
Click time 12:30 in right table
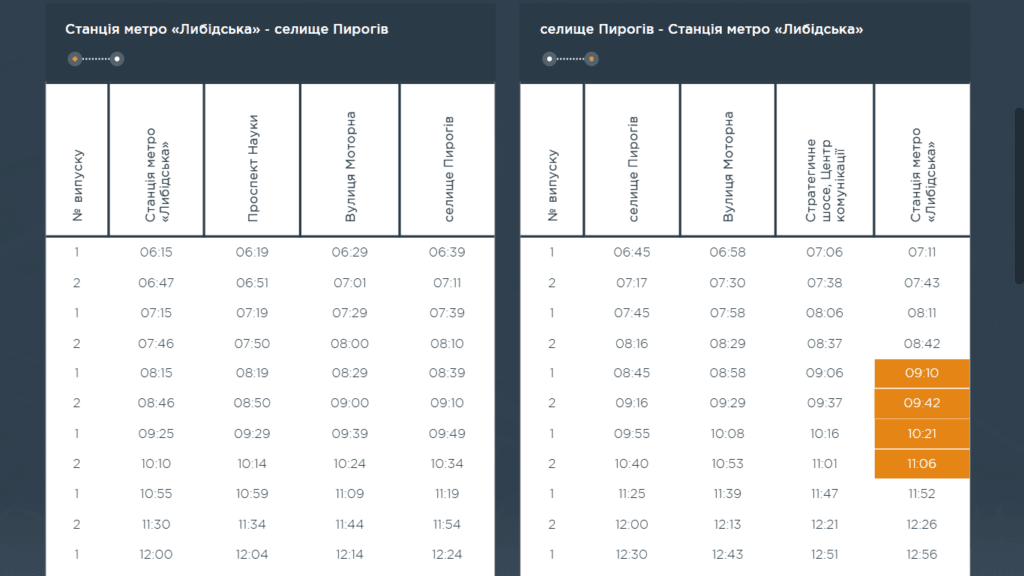[632, 554]
